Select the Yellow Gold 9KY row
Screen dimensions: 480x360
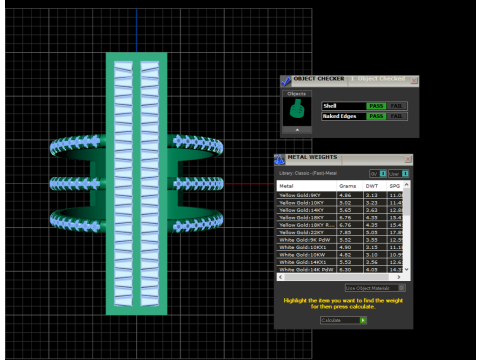(340, 195)
